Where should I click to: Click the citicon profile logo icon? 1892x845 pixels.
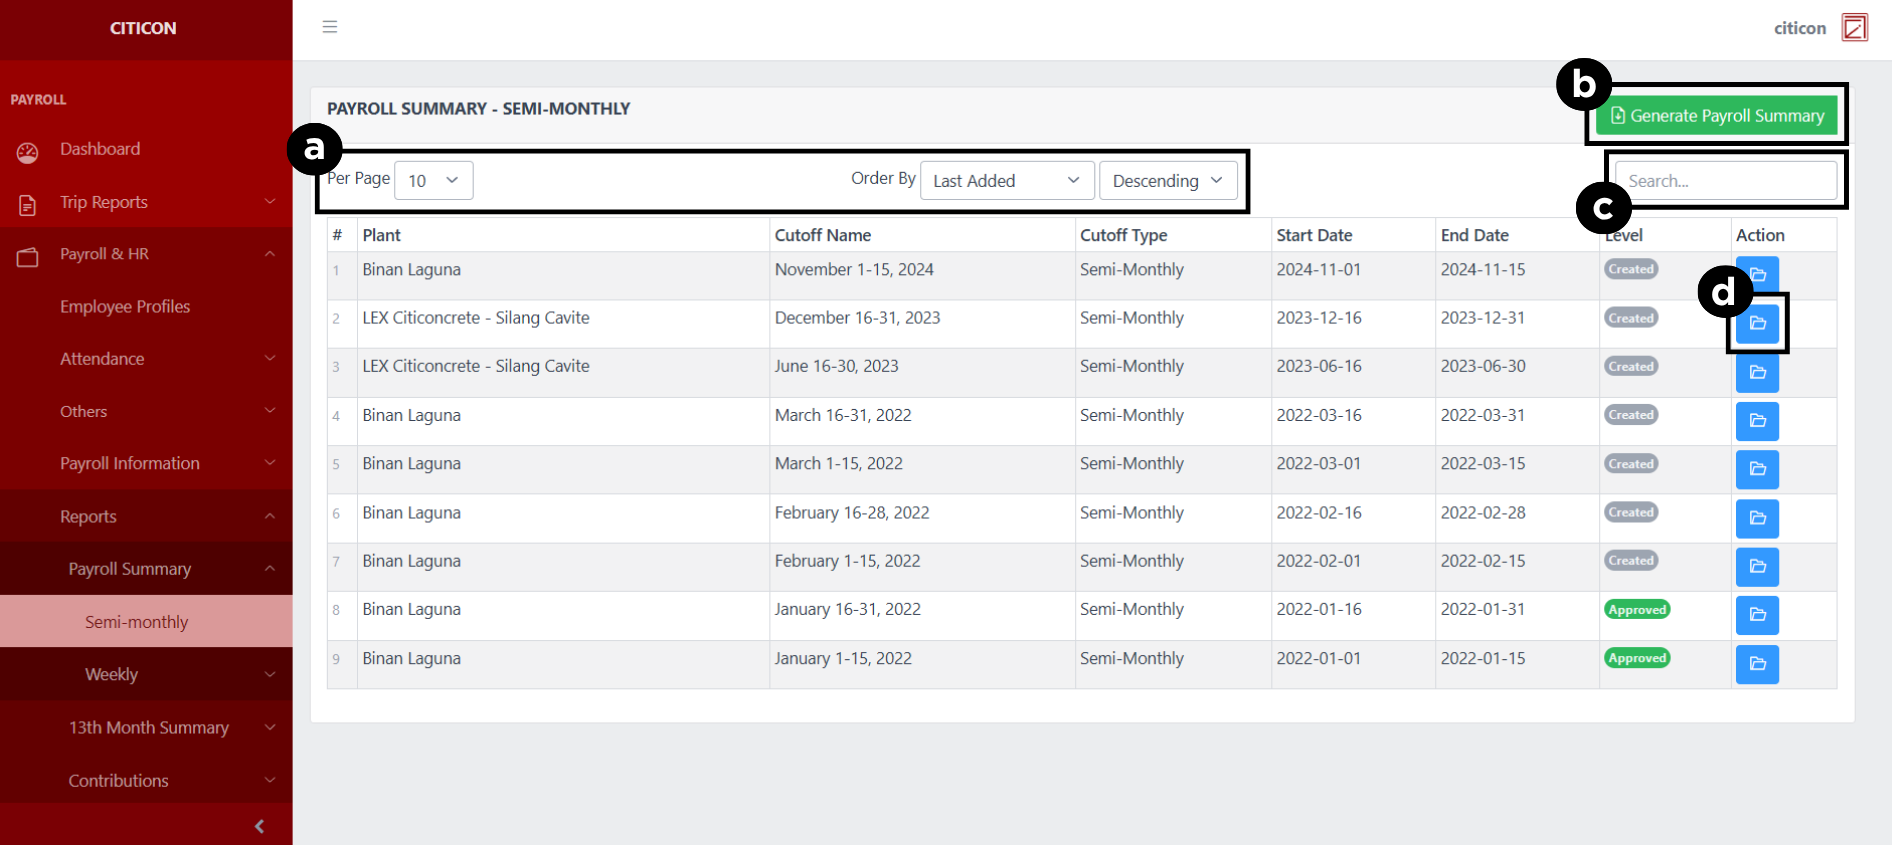tap(1854, 28)
